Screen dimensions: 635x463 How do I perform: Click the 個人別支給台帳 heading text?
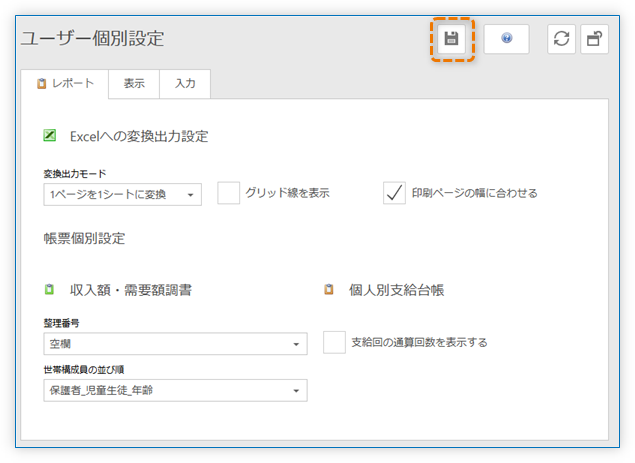pos(396,290)
